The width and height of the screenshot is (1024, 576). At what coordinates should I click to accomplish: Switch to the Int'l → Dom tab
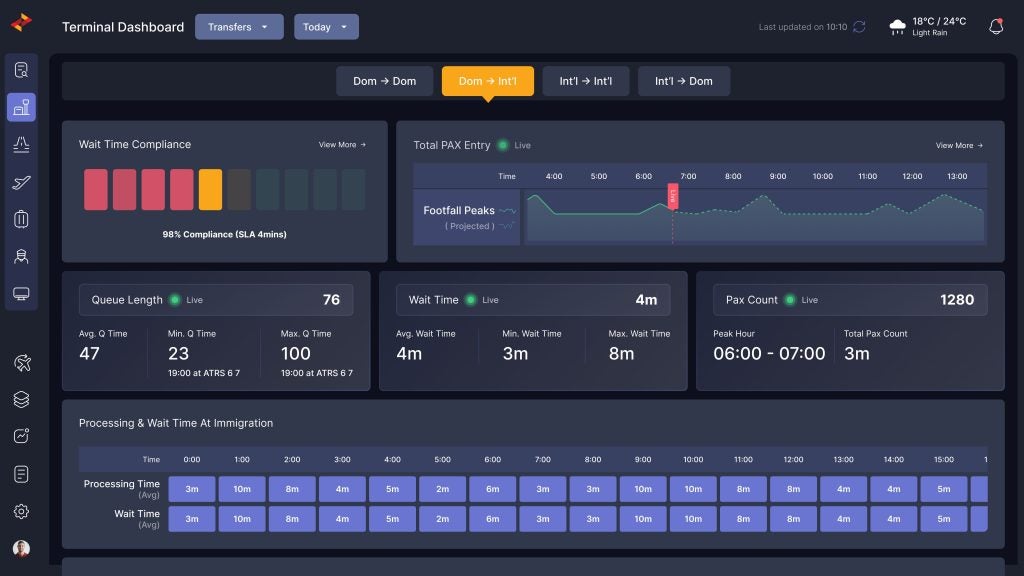tap(684, 81)
